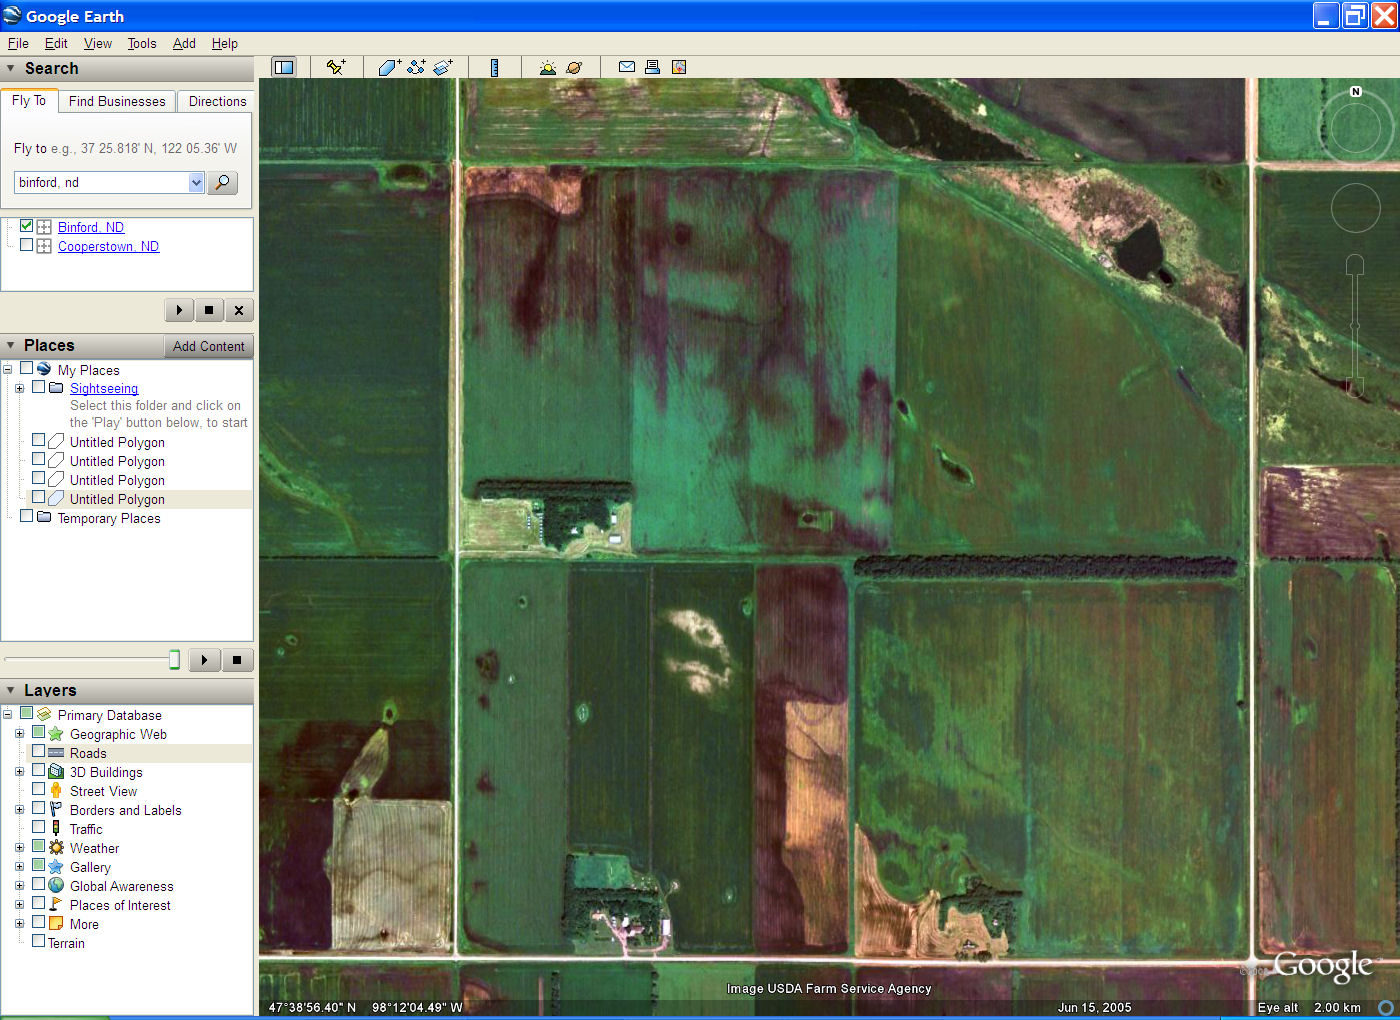
Task: Add an image overlay using the toolbar icon
Action: point(443,67)
